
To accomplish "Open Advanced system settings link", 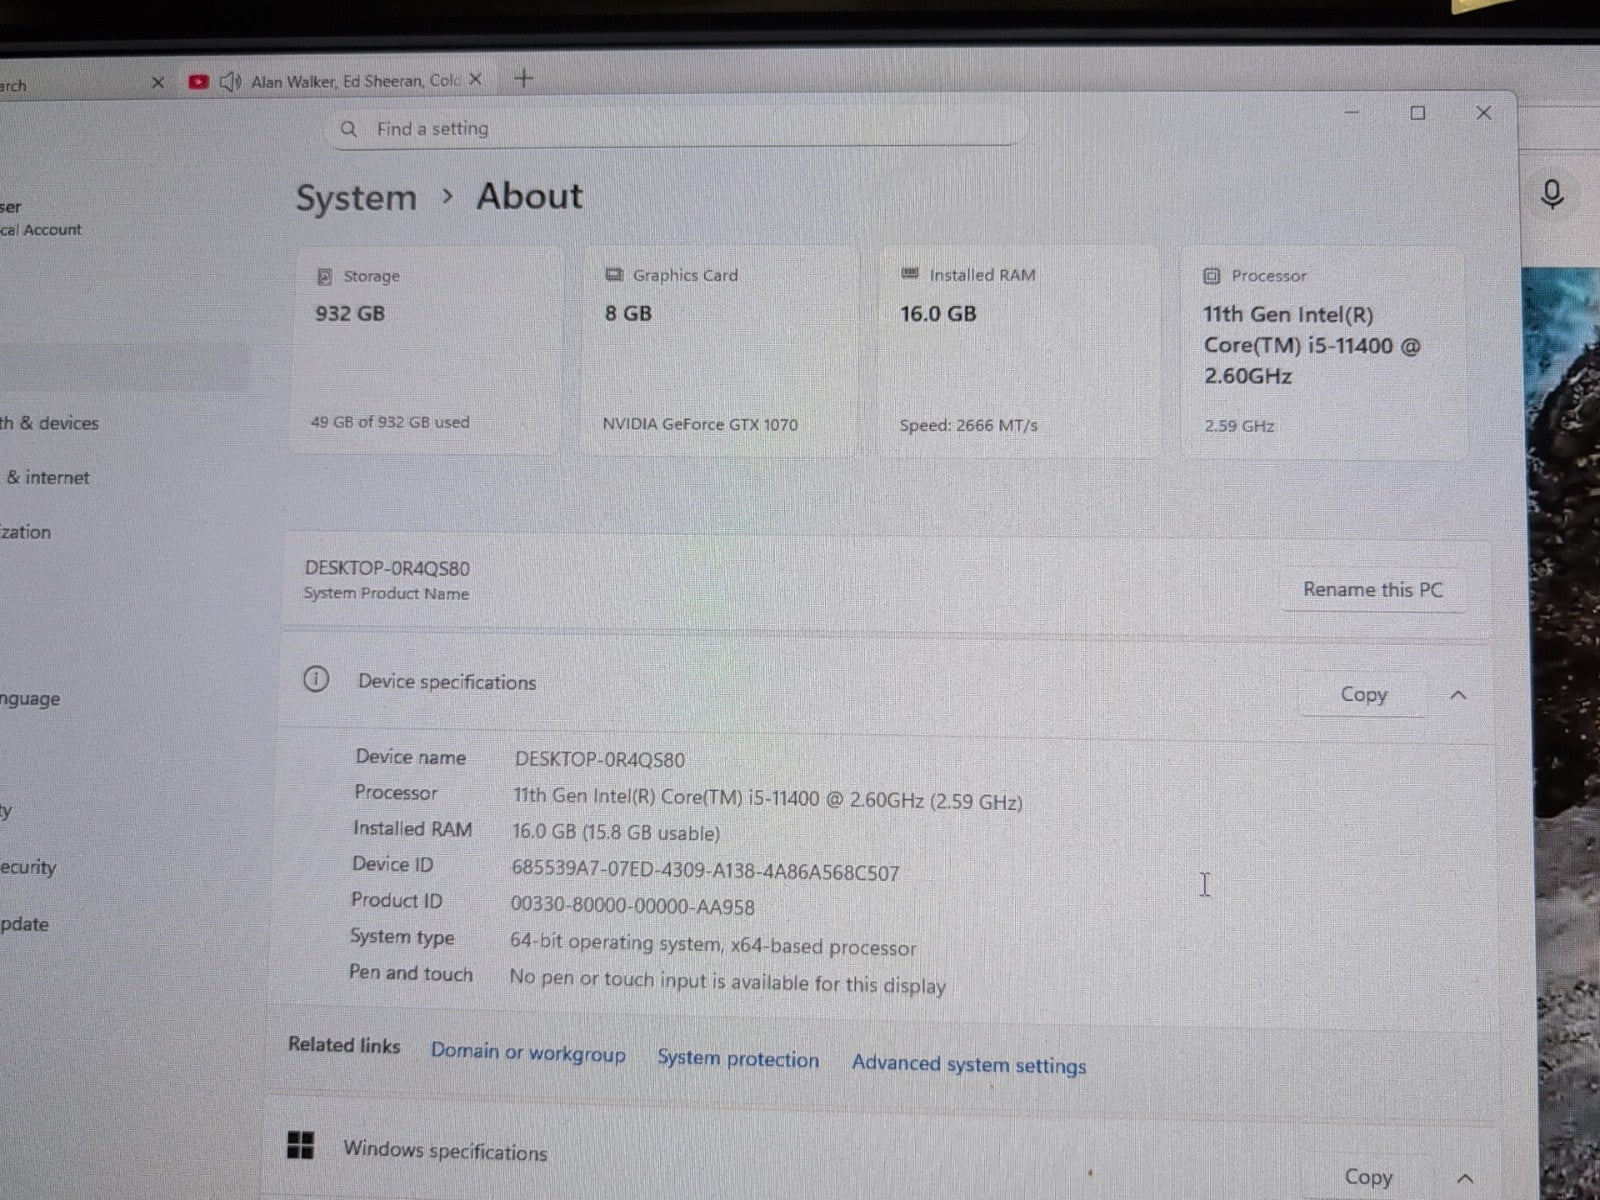I will pyautogui.click(x=969, y=1064).
